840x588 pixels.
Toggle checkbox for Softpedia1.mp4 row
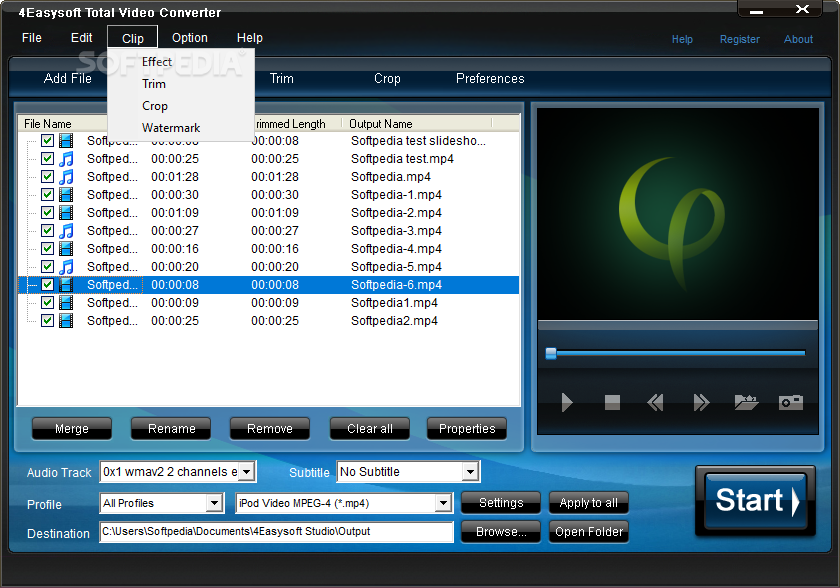point(47,303)
